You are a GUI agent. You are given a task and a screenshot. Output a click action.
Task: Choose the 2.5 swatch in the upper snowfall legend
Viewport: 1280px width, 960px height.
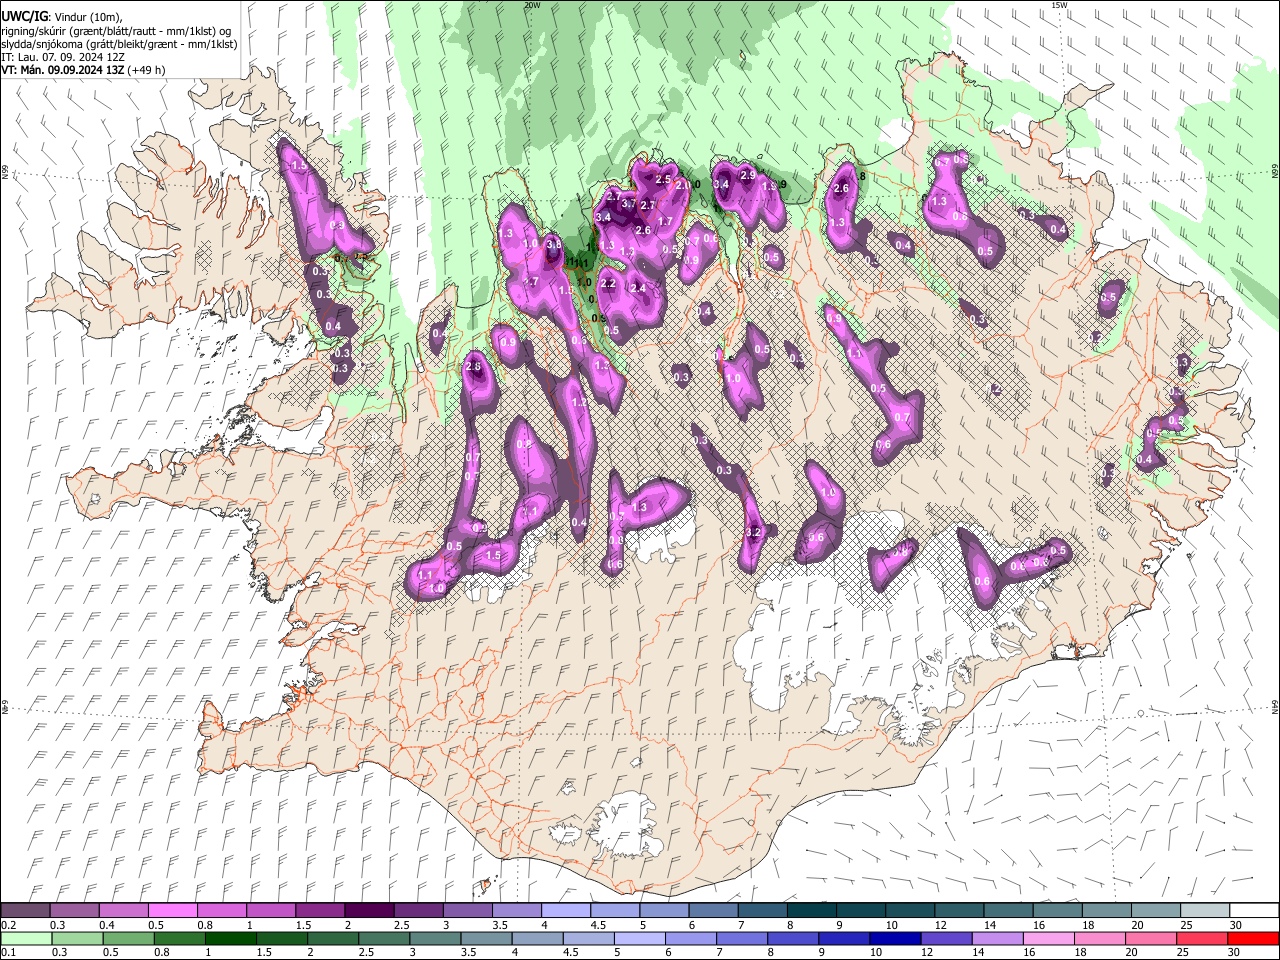(x=417, y=911)
